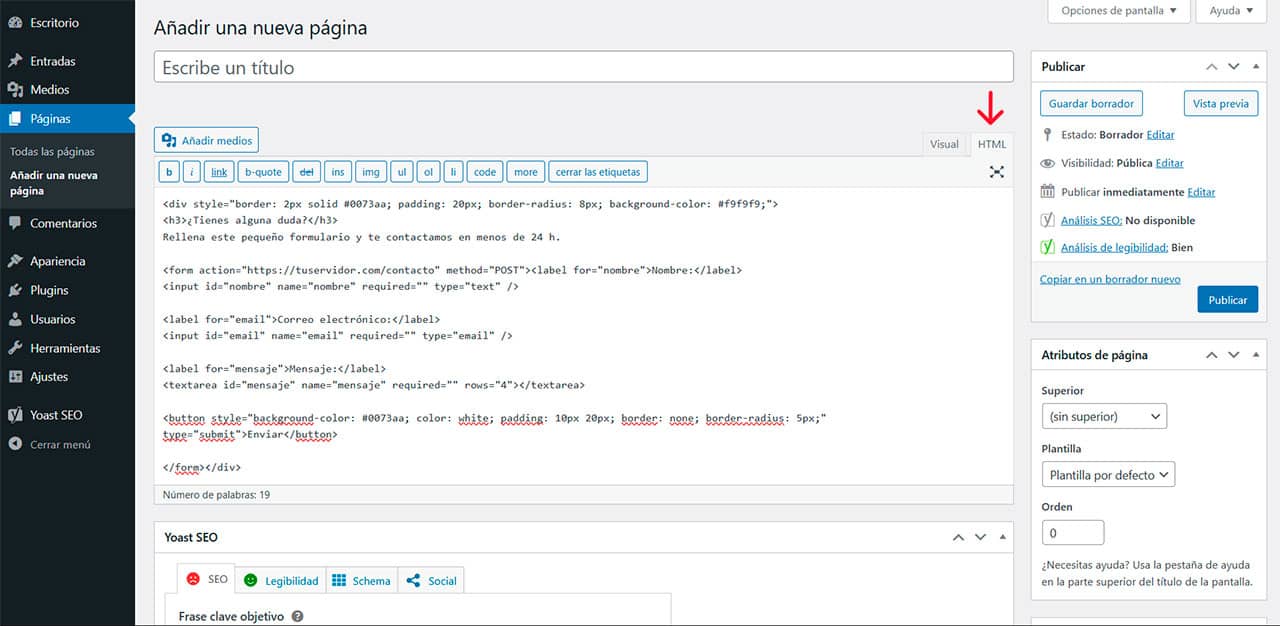Open Opciones de pantalla dropdown

tap(1119, 11)
